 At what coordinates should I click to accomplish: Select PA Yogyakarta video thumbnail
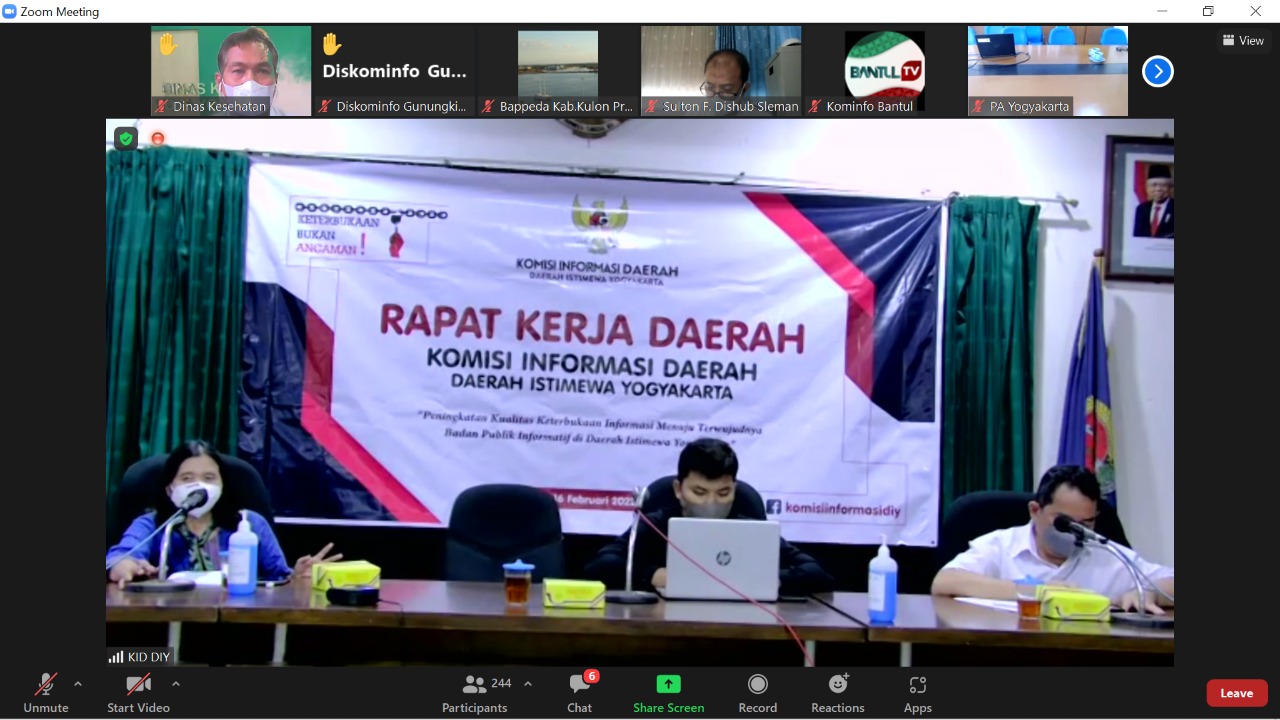(1048, 71)
